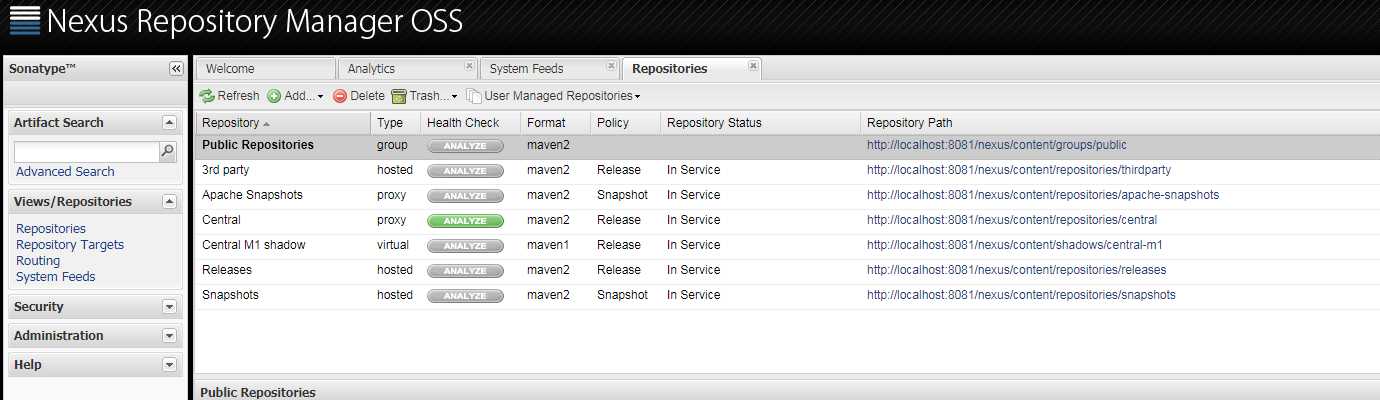Sort by Repository Status column header
This screenshot has width=1380, height=400.
[760, 123]
